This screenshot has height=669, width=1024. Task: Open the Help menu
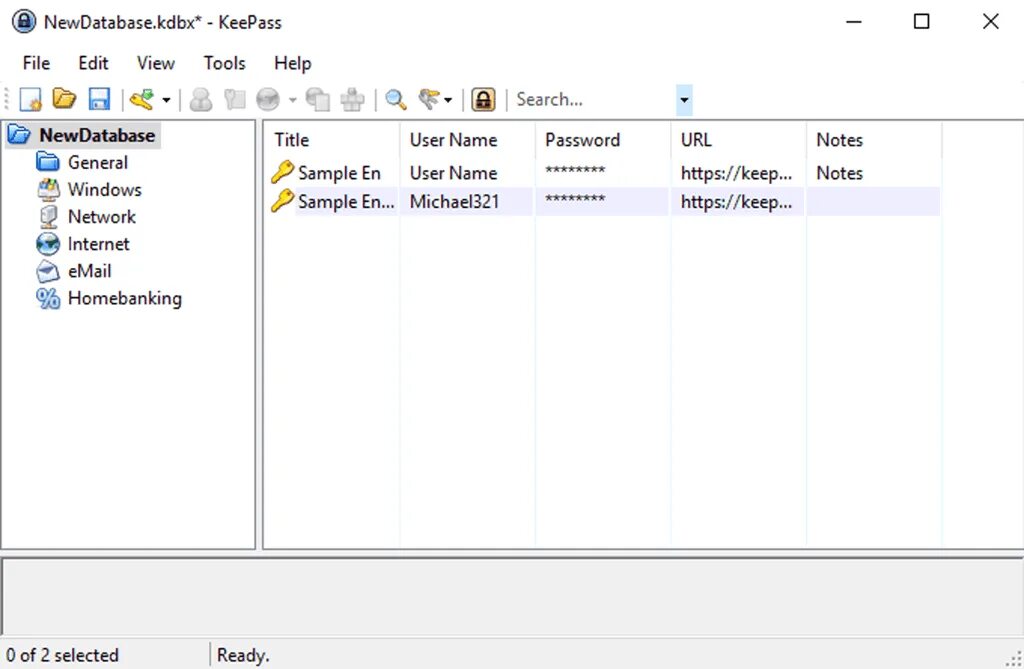pyautogui.click(x=293, y=63)
